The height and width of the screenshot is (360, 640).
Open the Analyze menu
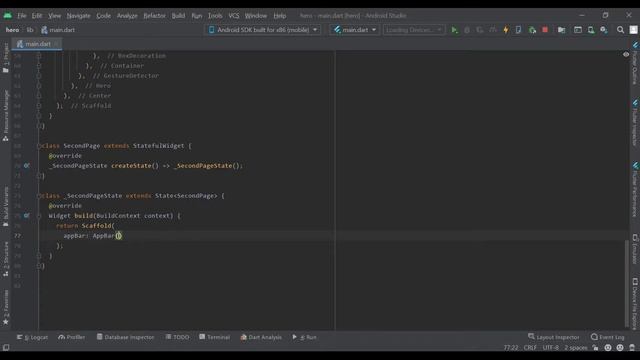127,16
